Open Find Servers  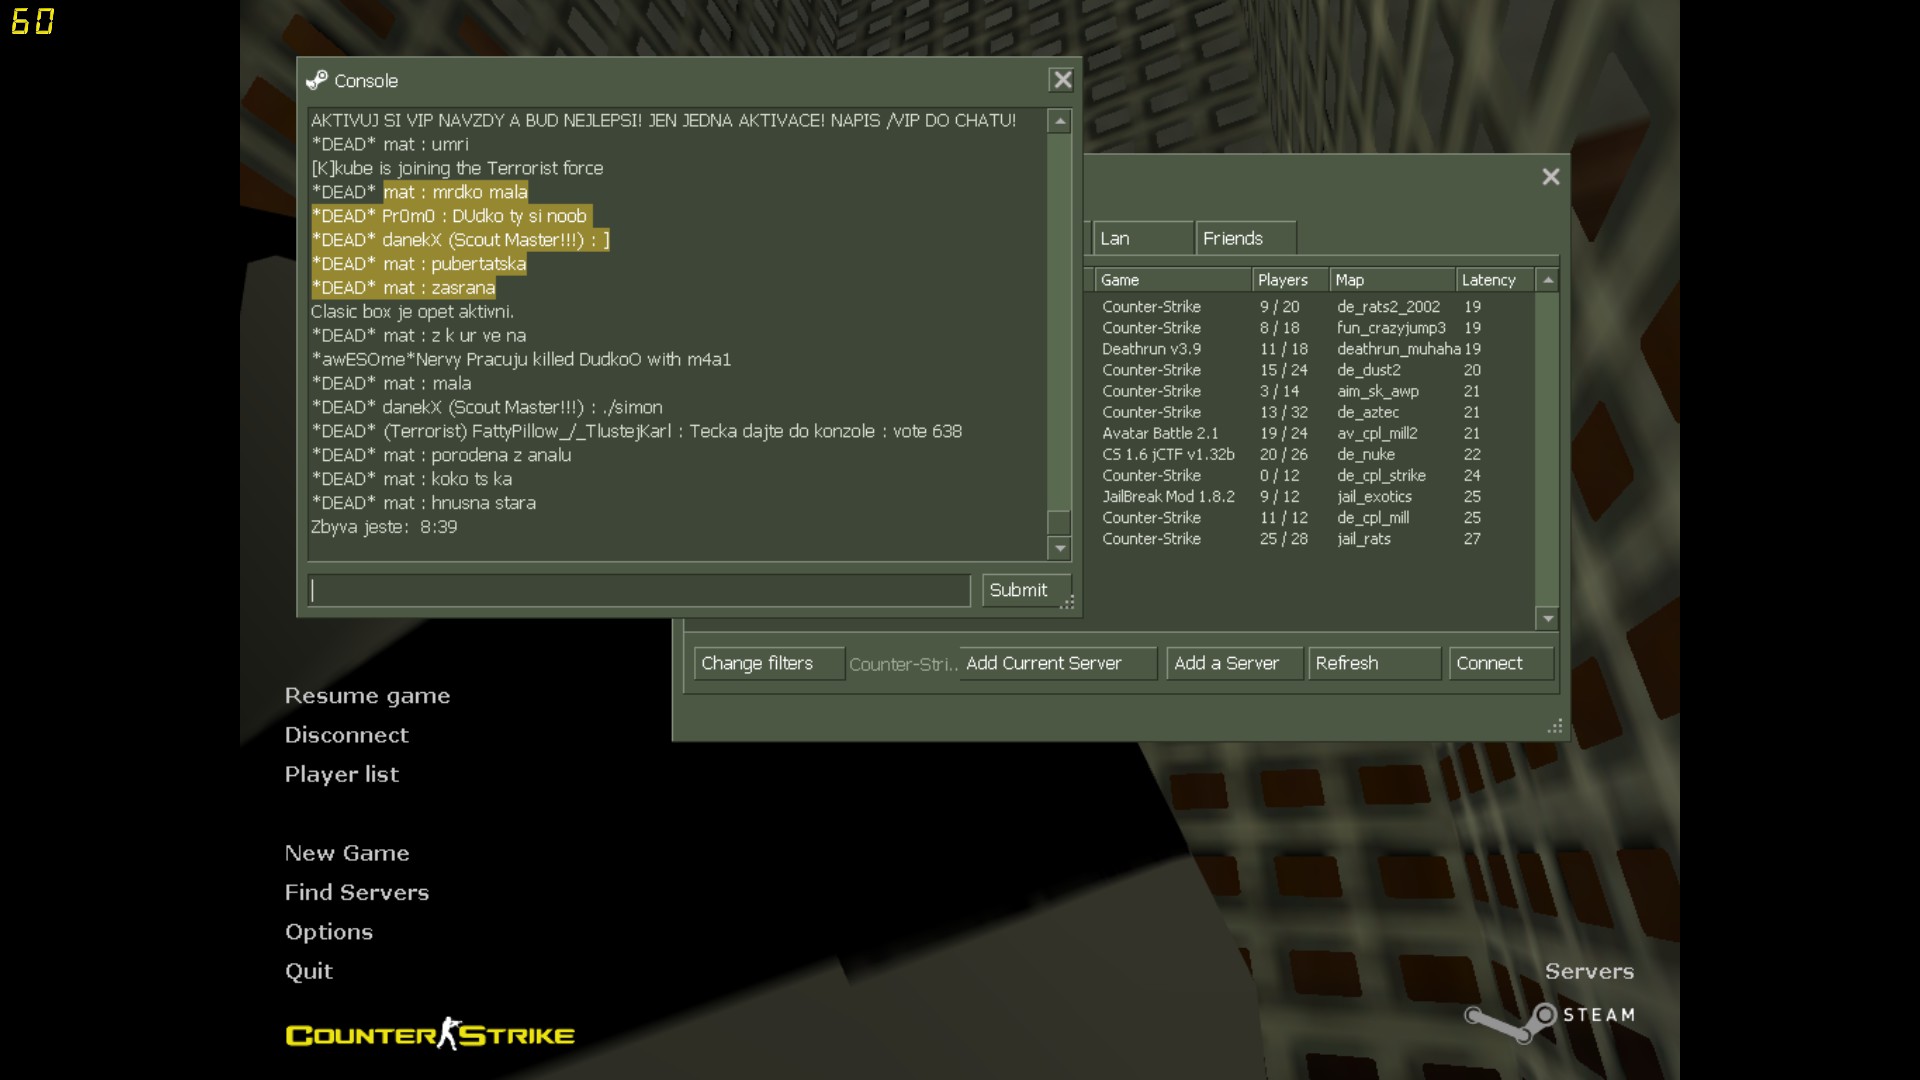[x=356, y=892]
